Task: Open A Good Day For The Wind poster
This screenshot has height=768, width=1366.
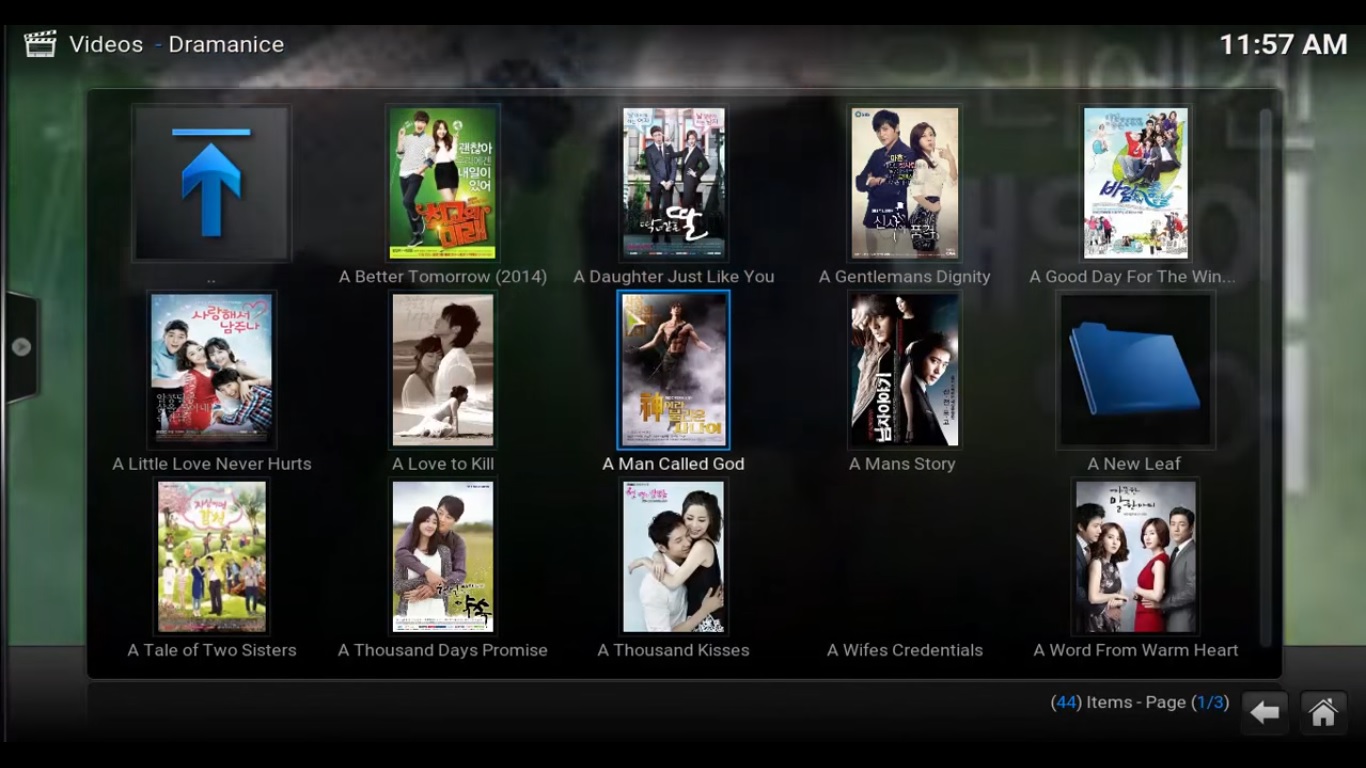Action: [x=1135, y=184]
